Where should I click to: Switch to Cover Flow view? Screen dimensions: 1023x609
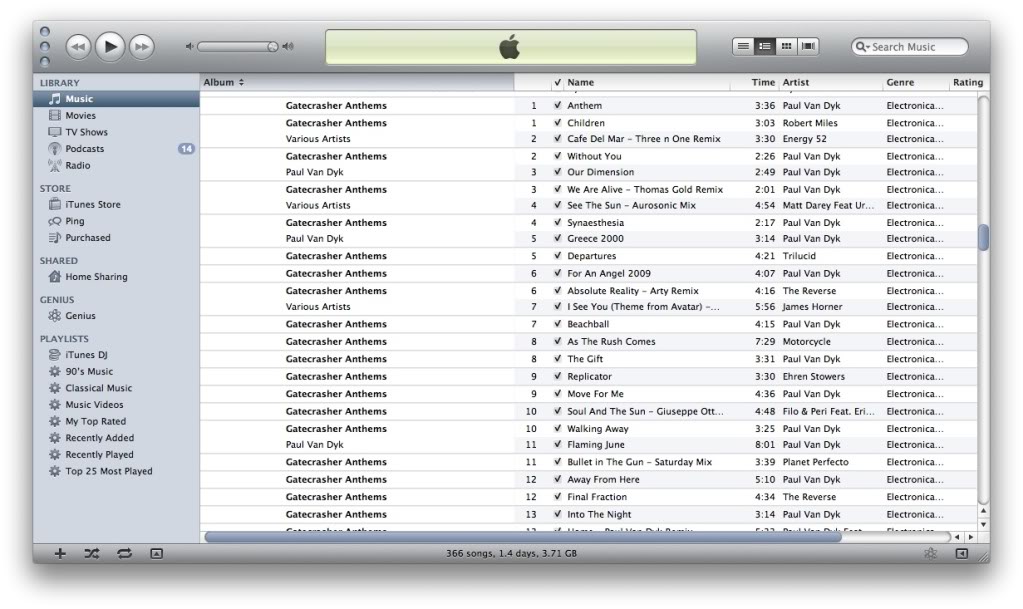tap(808, 46)
